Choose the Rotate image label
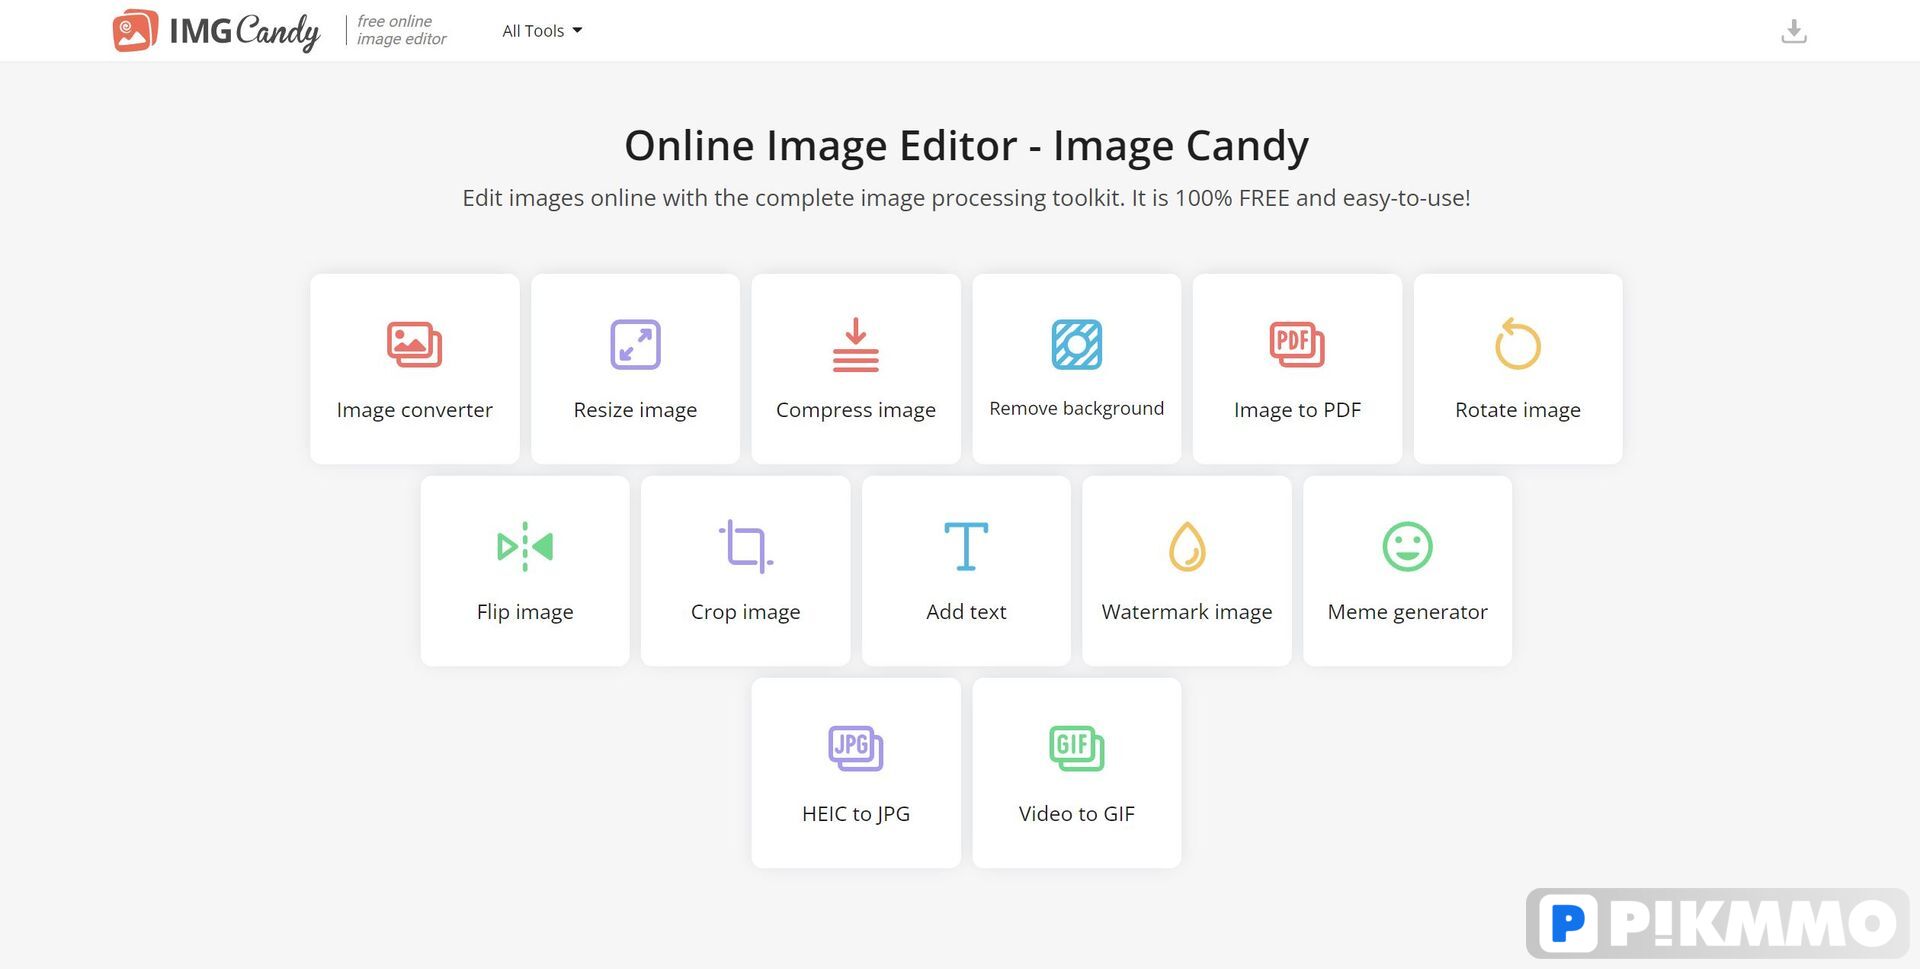The width and height of the screenshot is (1920, 969). pos(1518,410)
